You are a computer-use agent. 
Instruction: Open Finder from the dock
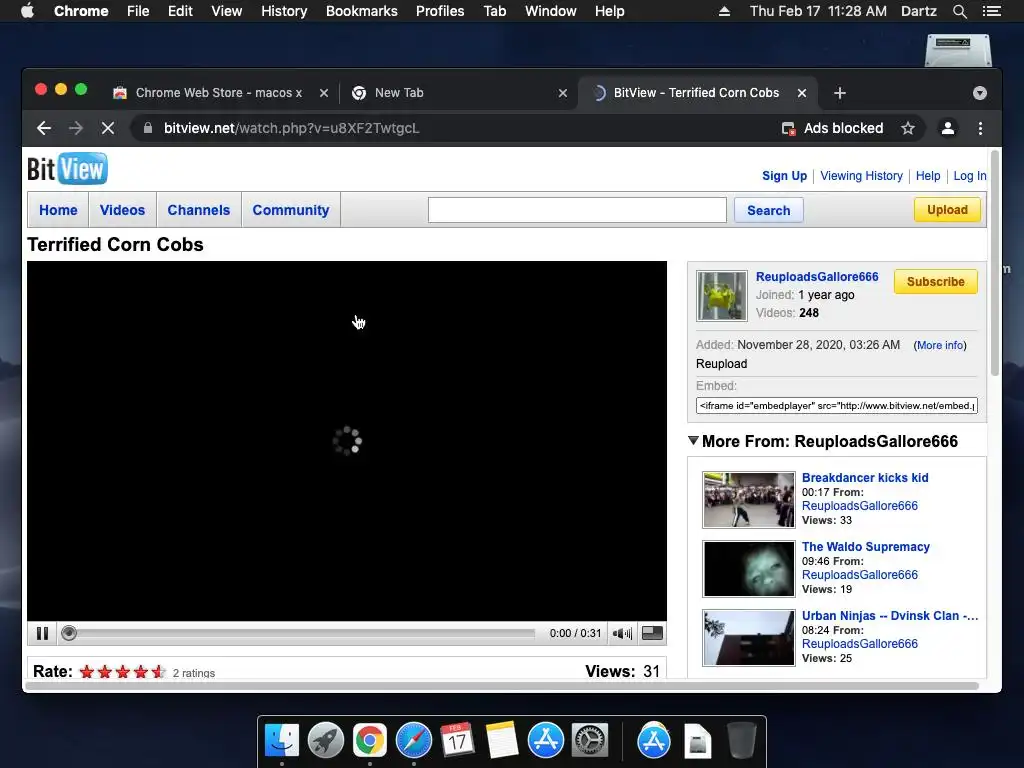281,740
